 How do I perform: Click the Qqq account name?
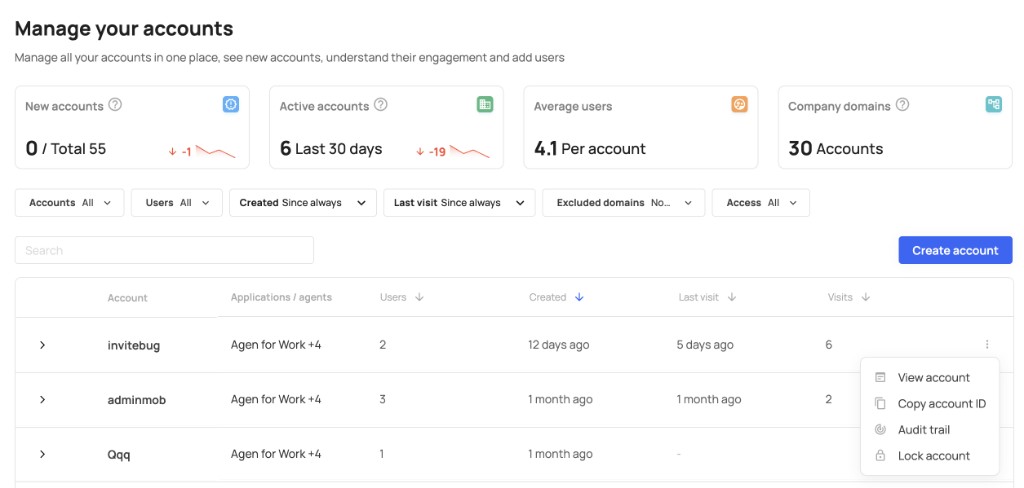pyautogui.click(x=119, y=455)
